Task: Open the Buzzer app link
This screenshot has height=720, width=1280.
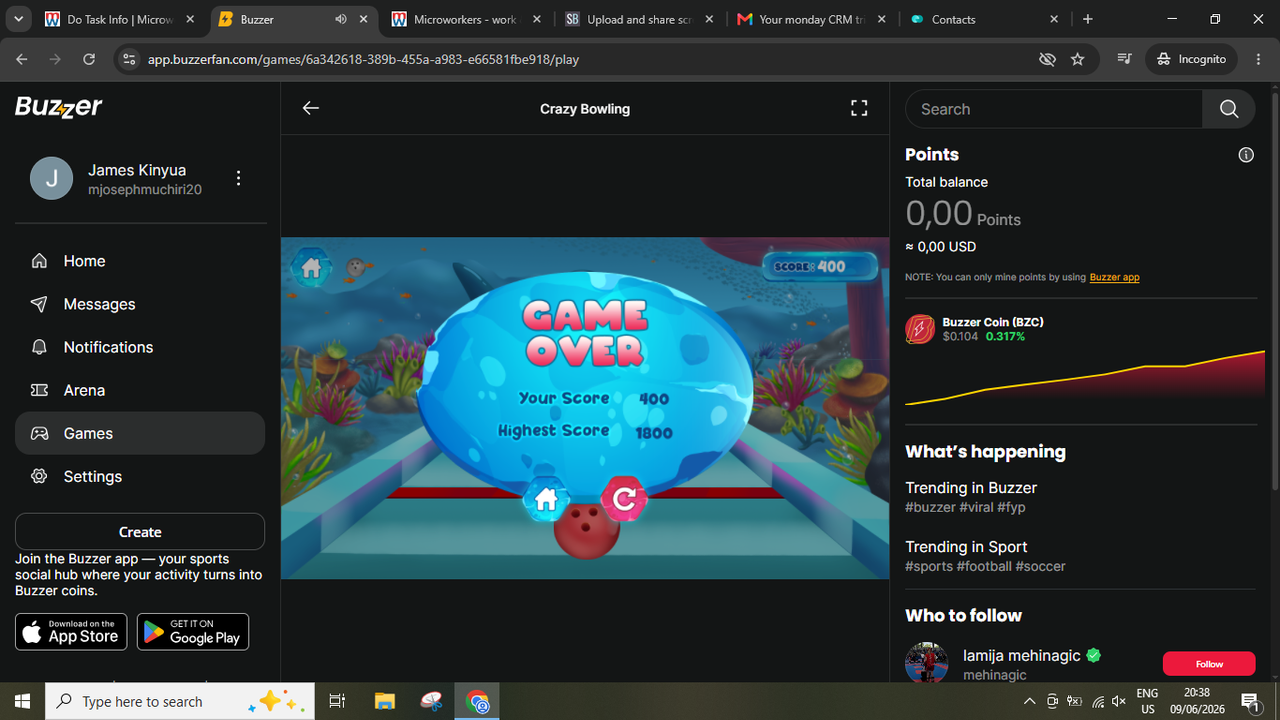Action: pyautogui.click(x=1114, y=277)
